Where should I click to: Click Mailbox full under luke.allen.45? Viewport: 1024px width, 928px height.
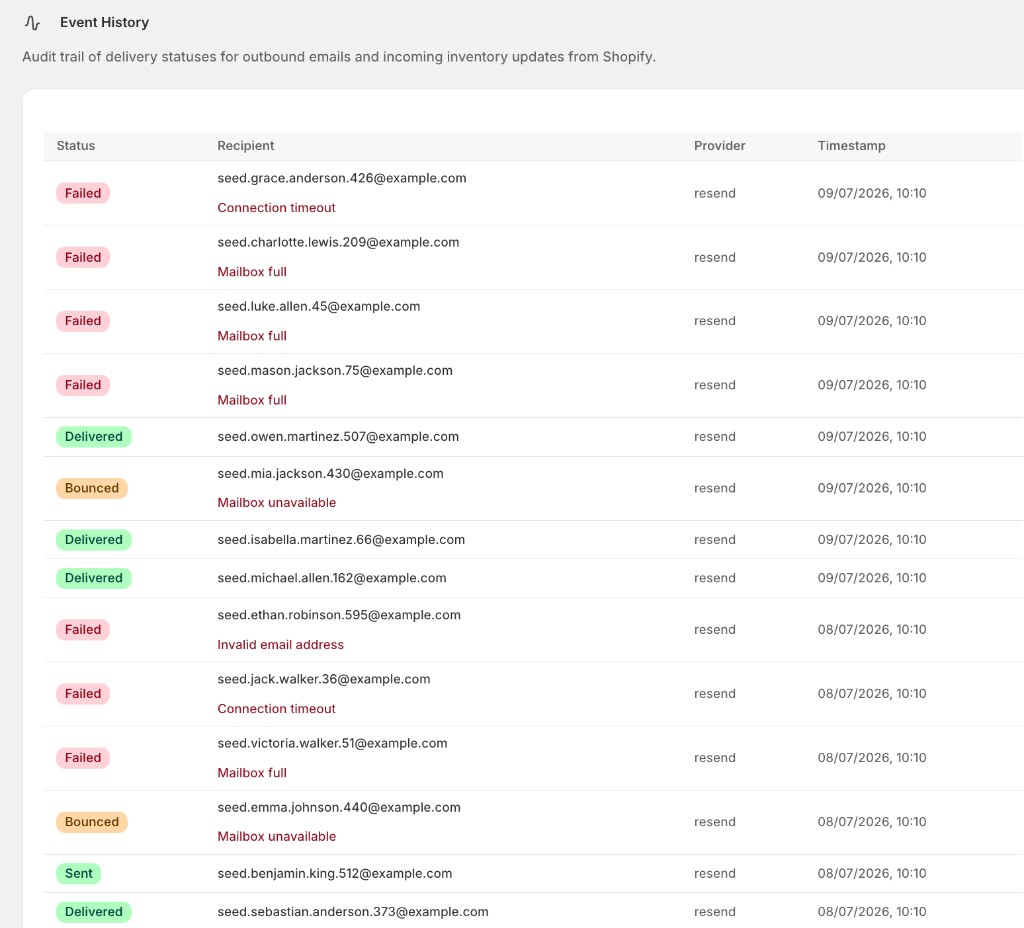point(252,336)
